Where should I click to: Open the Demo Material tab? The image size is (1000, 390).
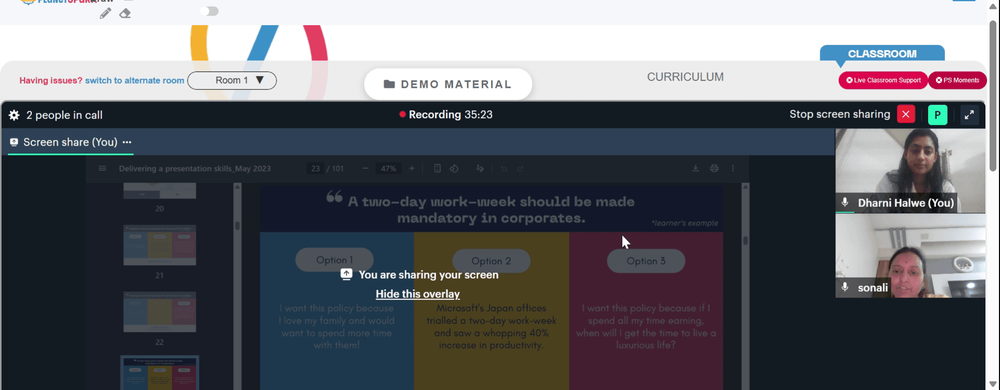coord(448,84)
